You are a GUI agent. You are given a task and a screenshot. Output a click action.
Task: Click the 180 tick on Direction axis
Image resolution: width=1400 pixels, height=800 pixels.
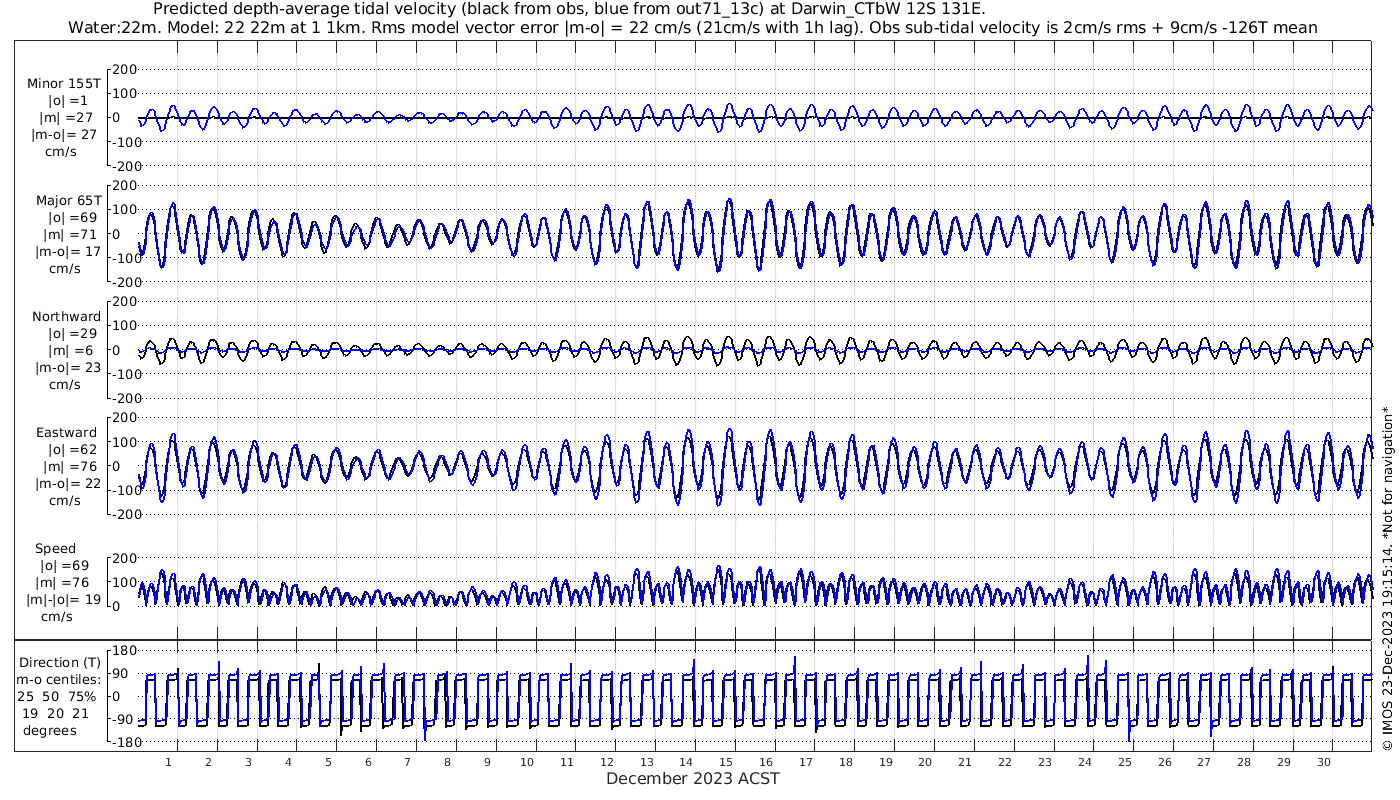(123, 650)
